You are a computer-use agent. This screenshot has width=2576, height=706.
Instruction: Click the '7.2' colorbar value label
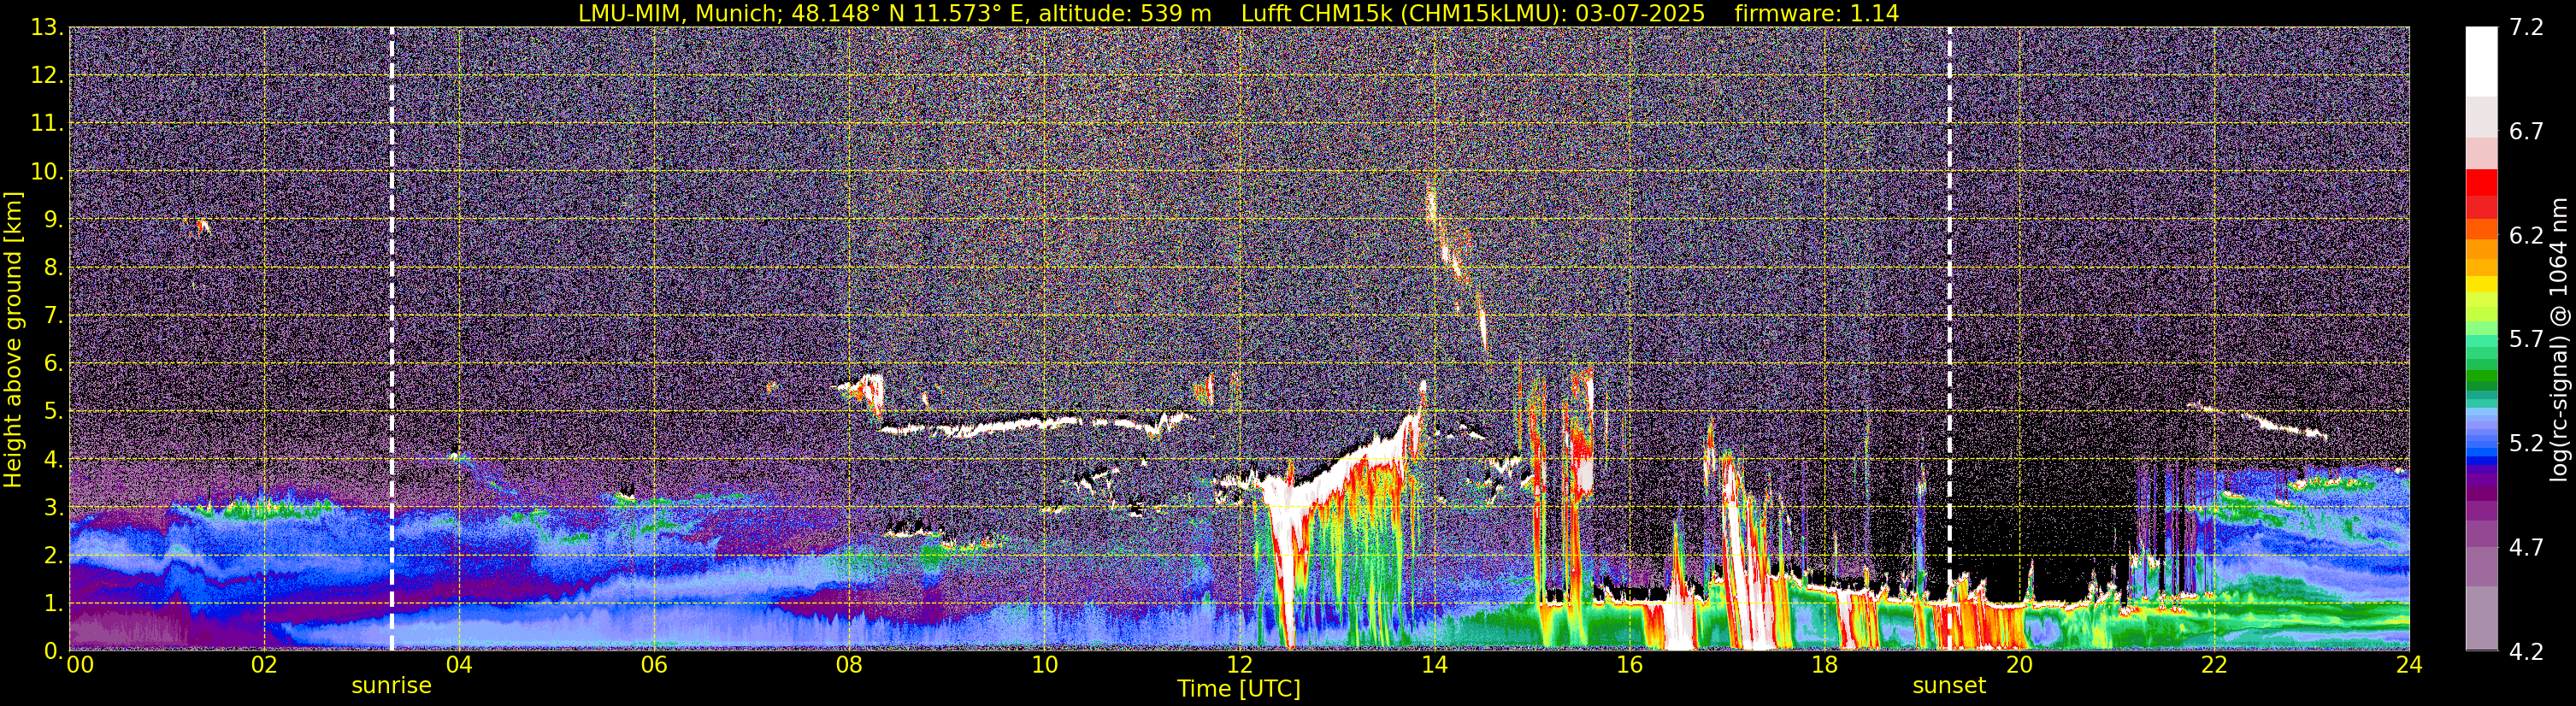point(2526,28)
